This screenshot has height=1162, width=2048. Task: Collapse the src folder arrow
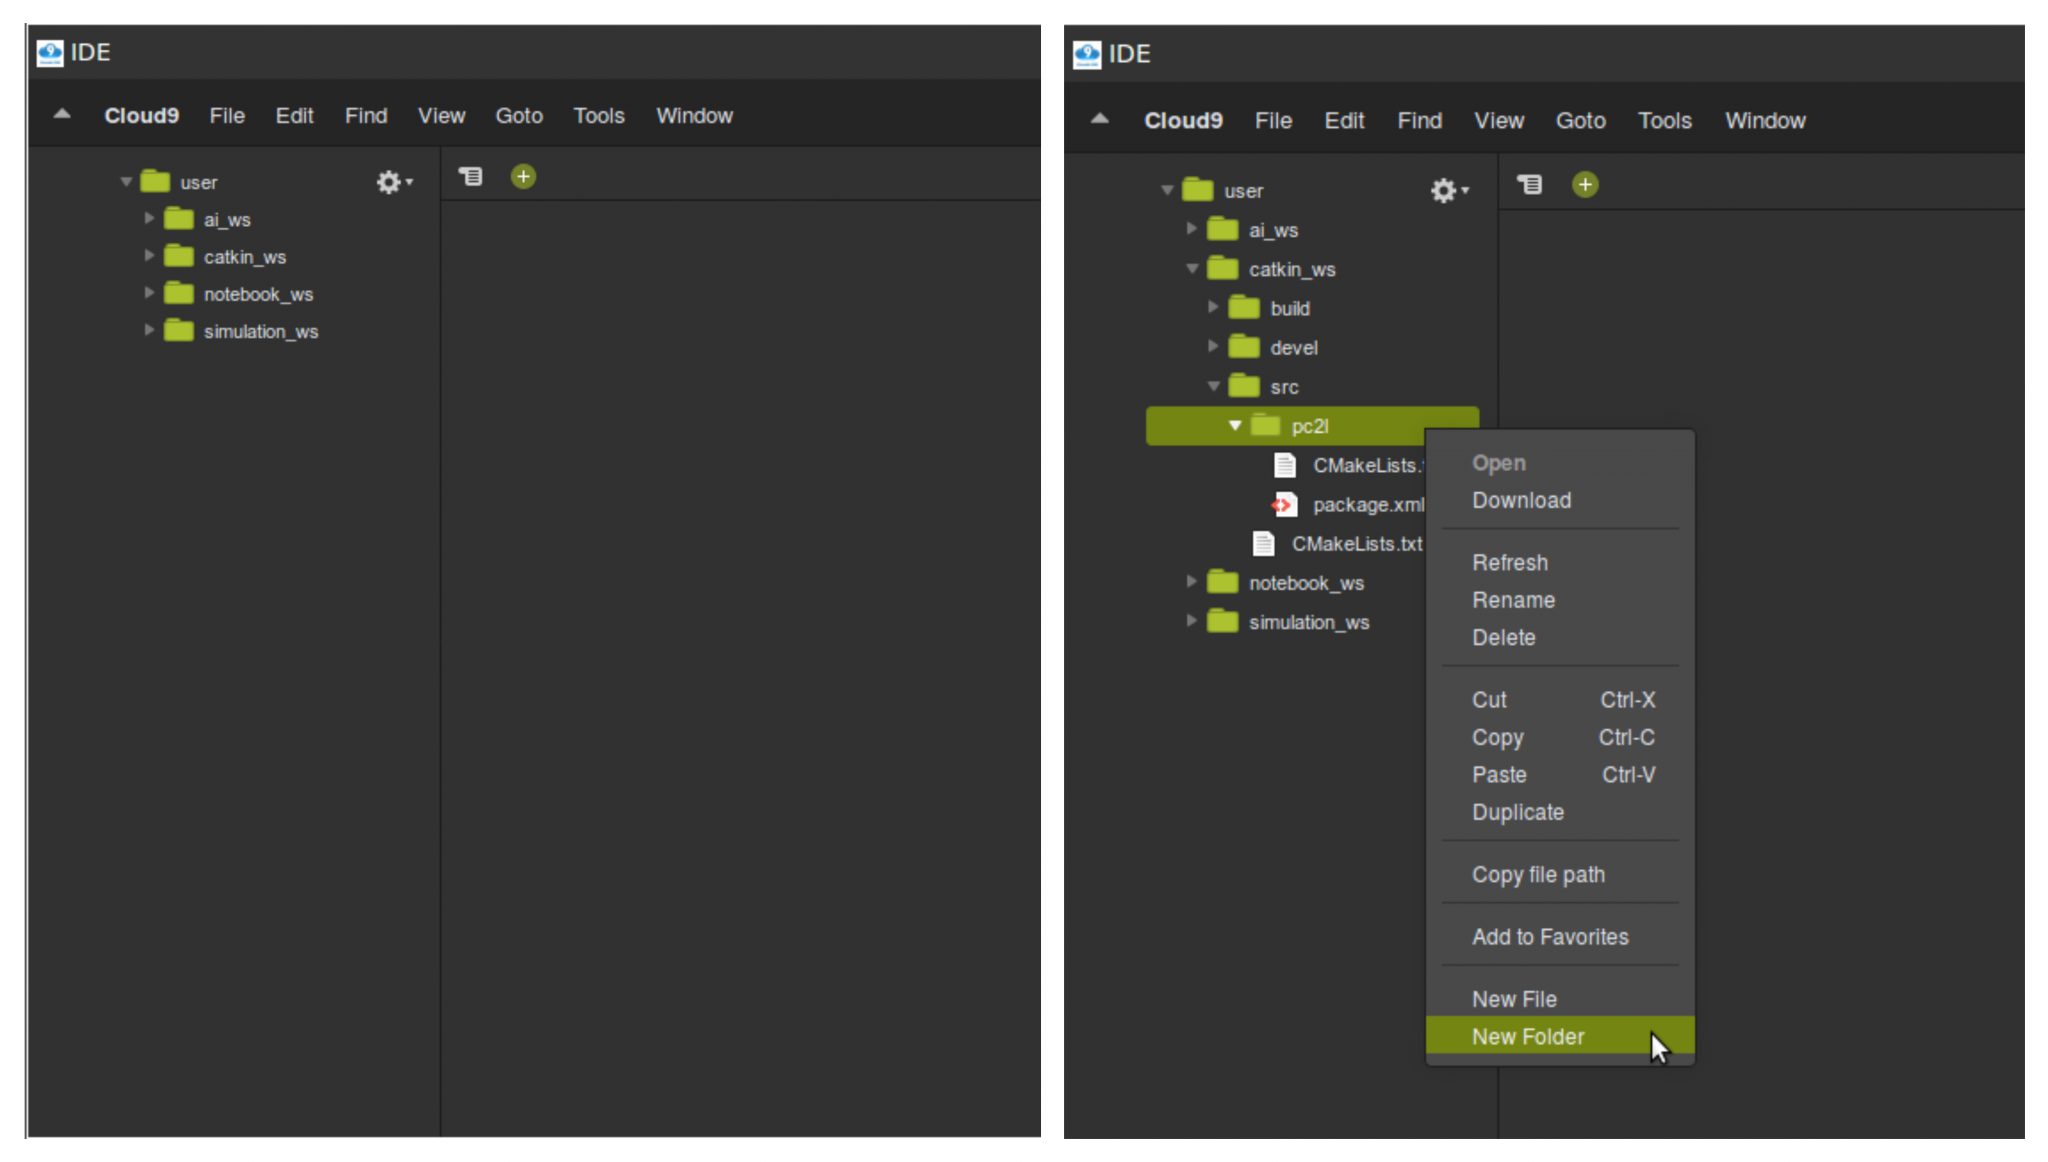click(x=1212, y=386)
